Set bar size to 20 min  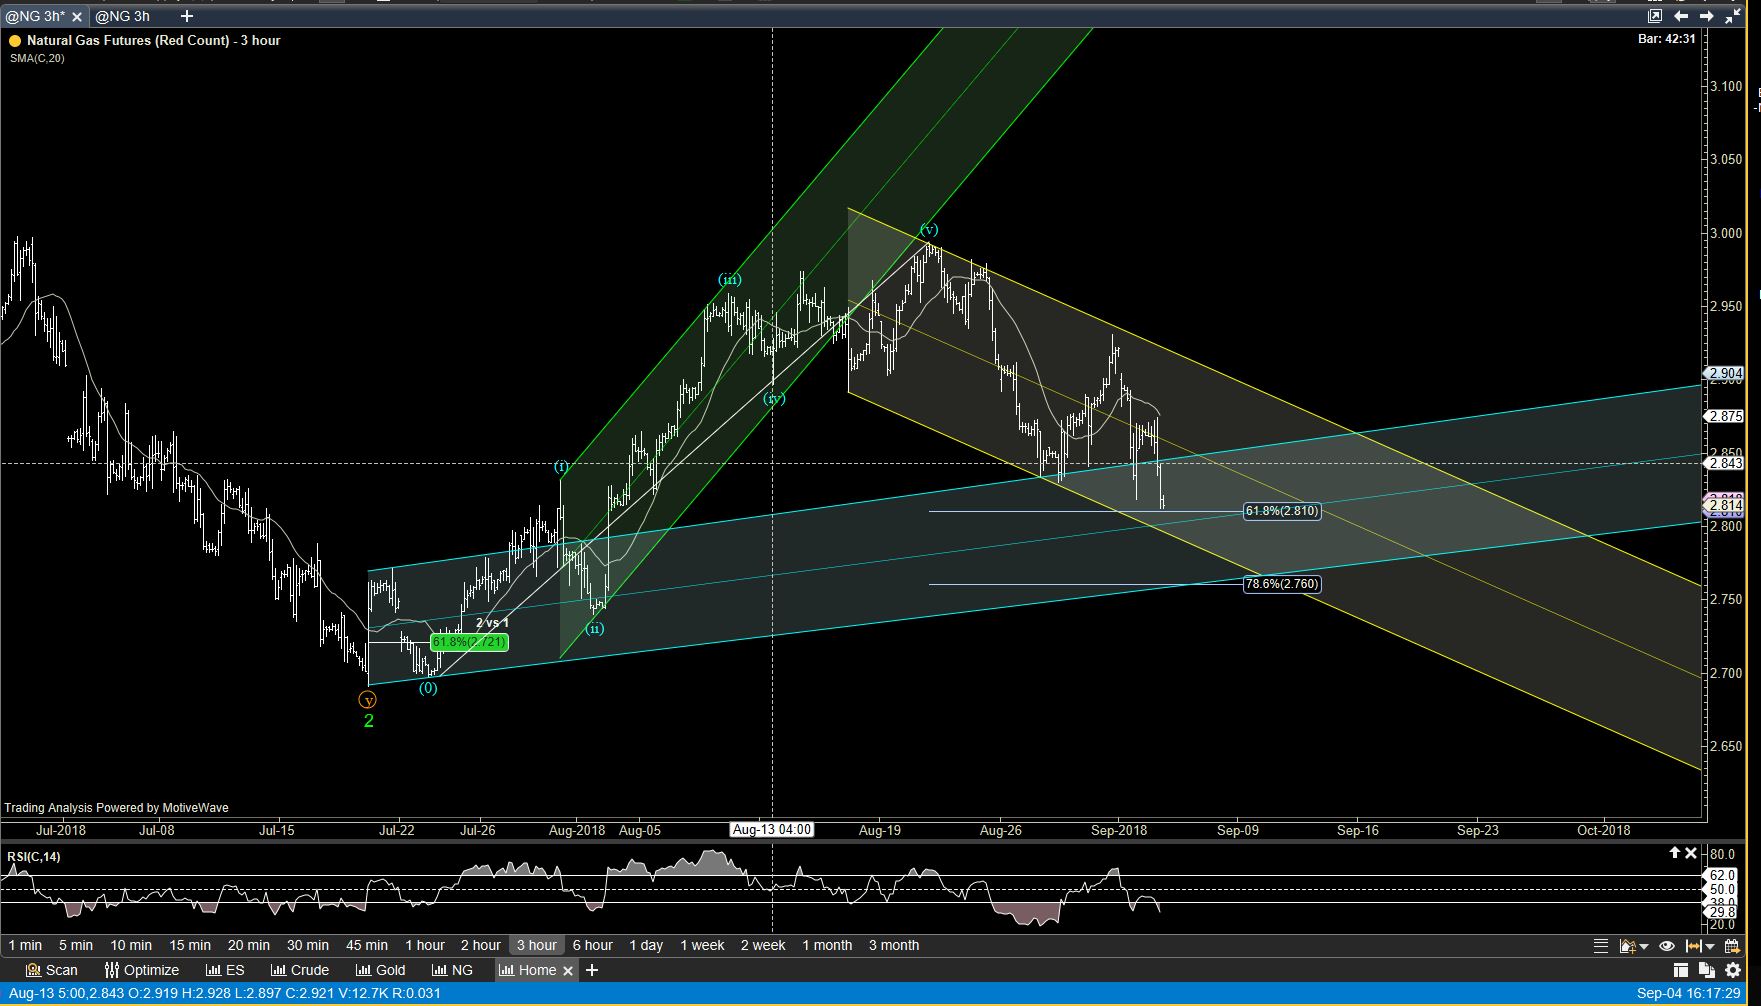249,945
